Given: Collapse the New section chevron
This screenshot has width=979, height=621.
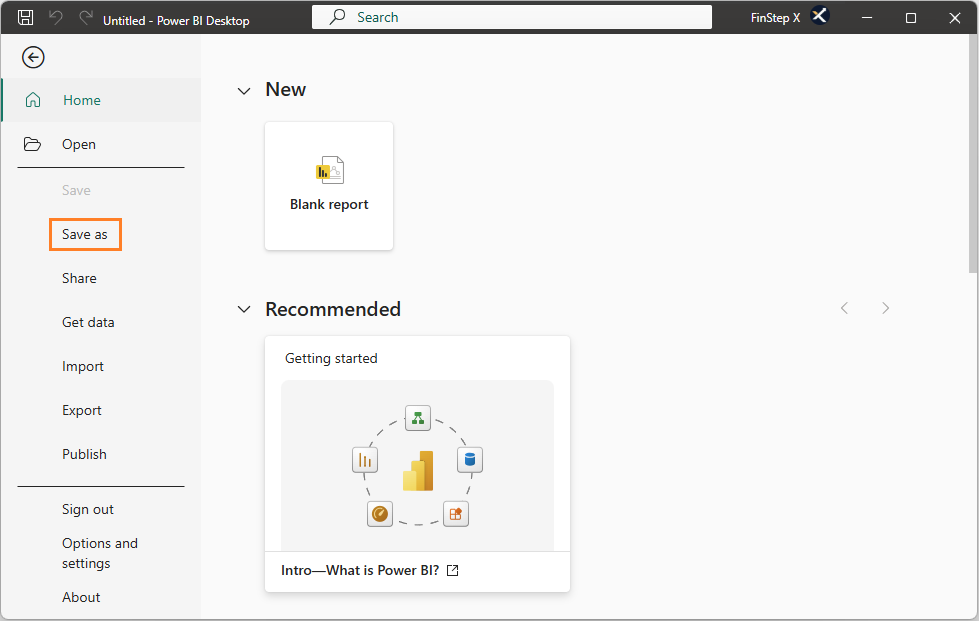Looking at the screenshot, I should pyautogui.click(x=244, y=91).
